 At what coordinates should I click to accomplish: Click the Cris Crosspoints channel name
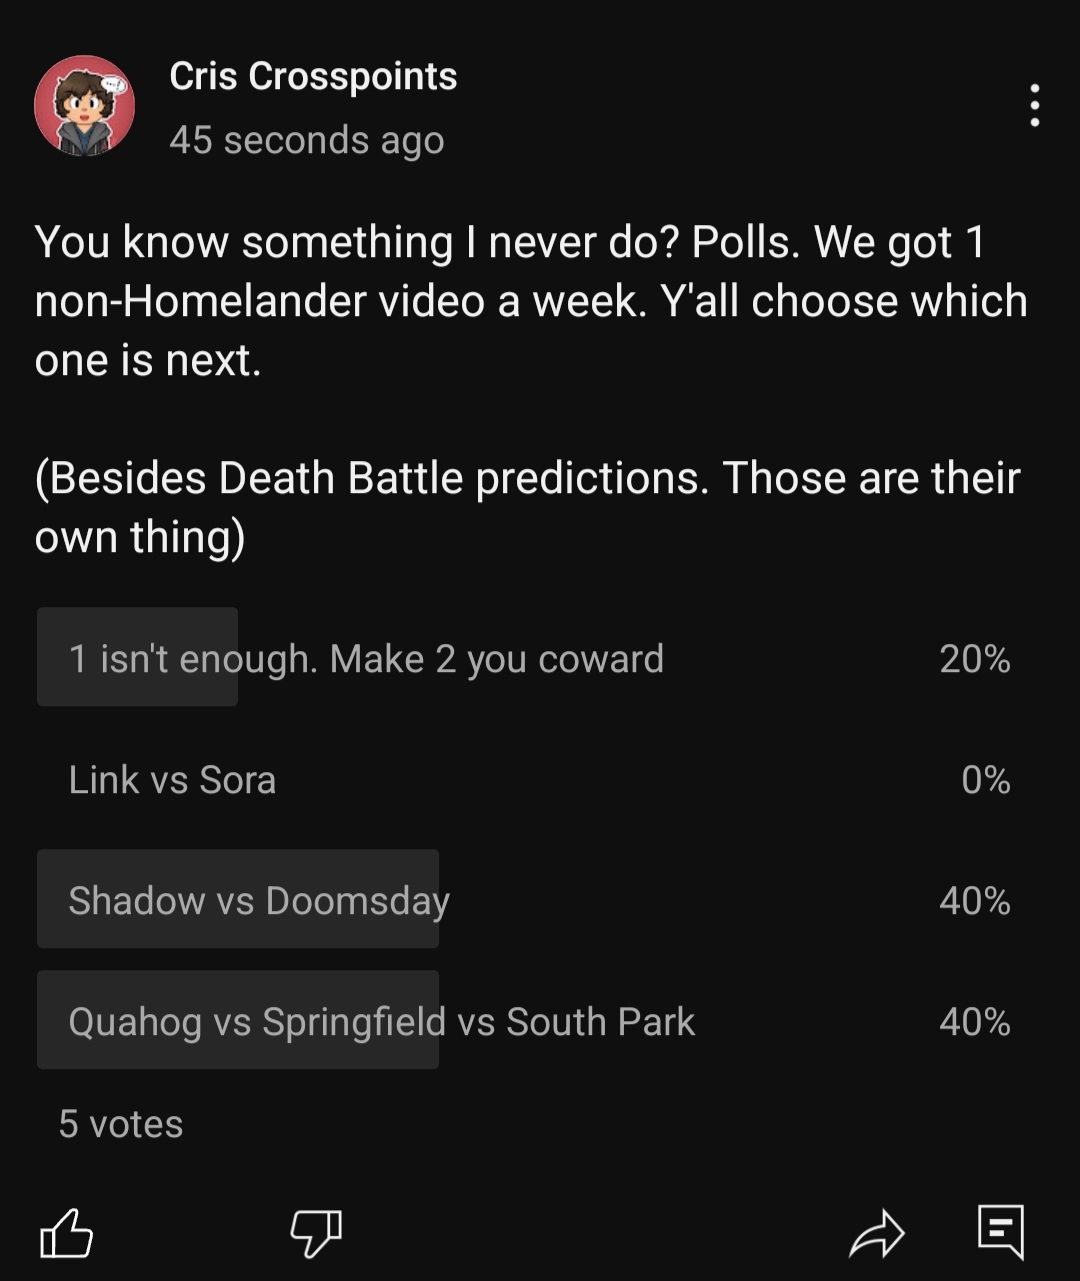[313, 76]
